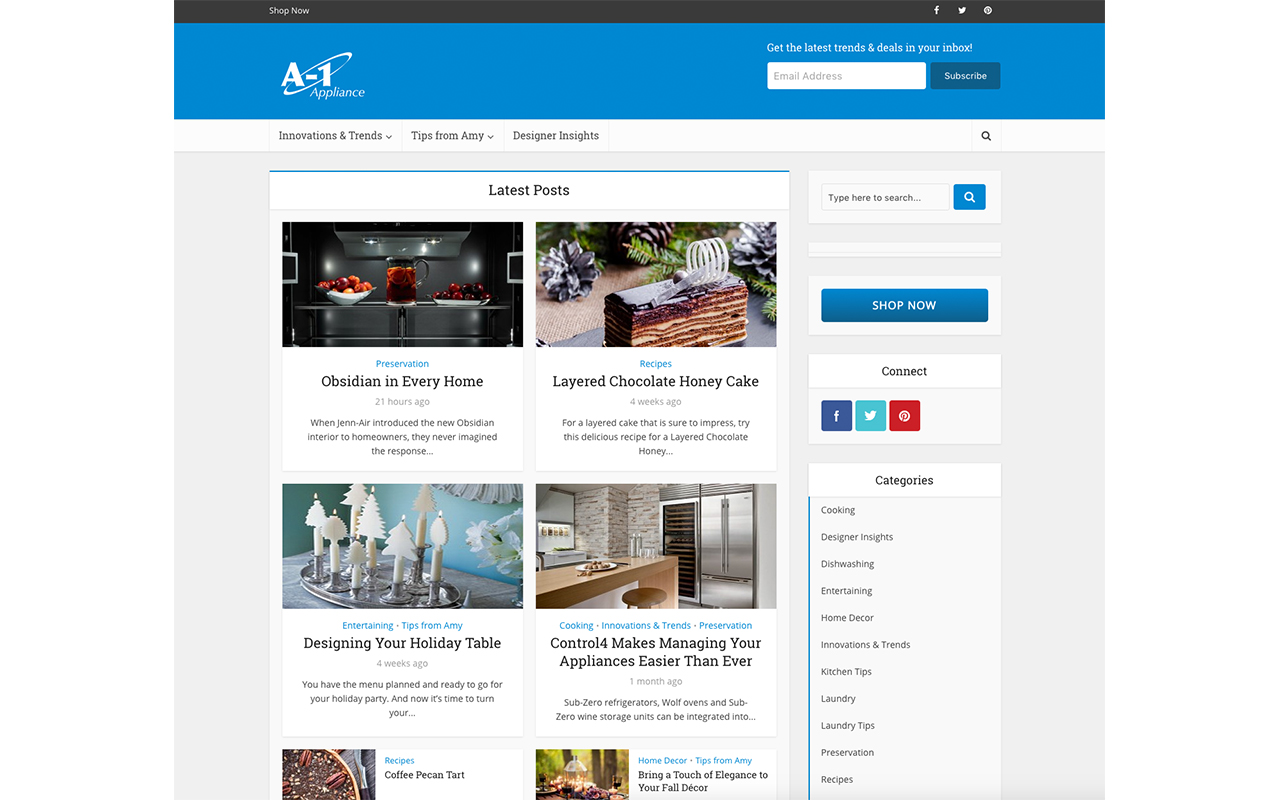Select Innovations & Trends in the Categories list
The image size is (1280, 800).
click(866, 645)
